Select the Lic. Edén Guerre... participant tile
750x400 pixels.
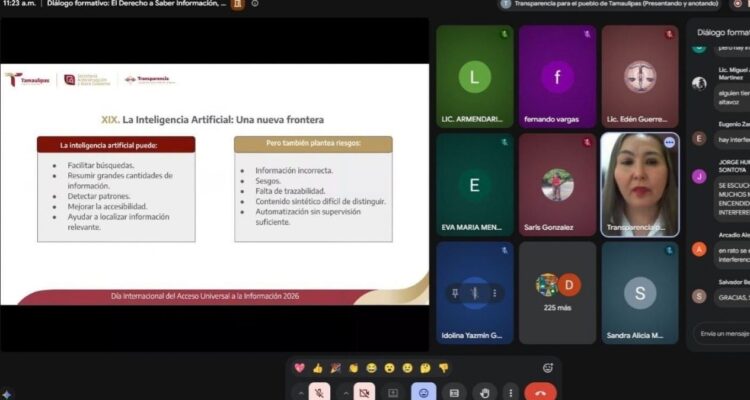pos(640,77)
